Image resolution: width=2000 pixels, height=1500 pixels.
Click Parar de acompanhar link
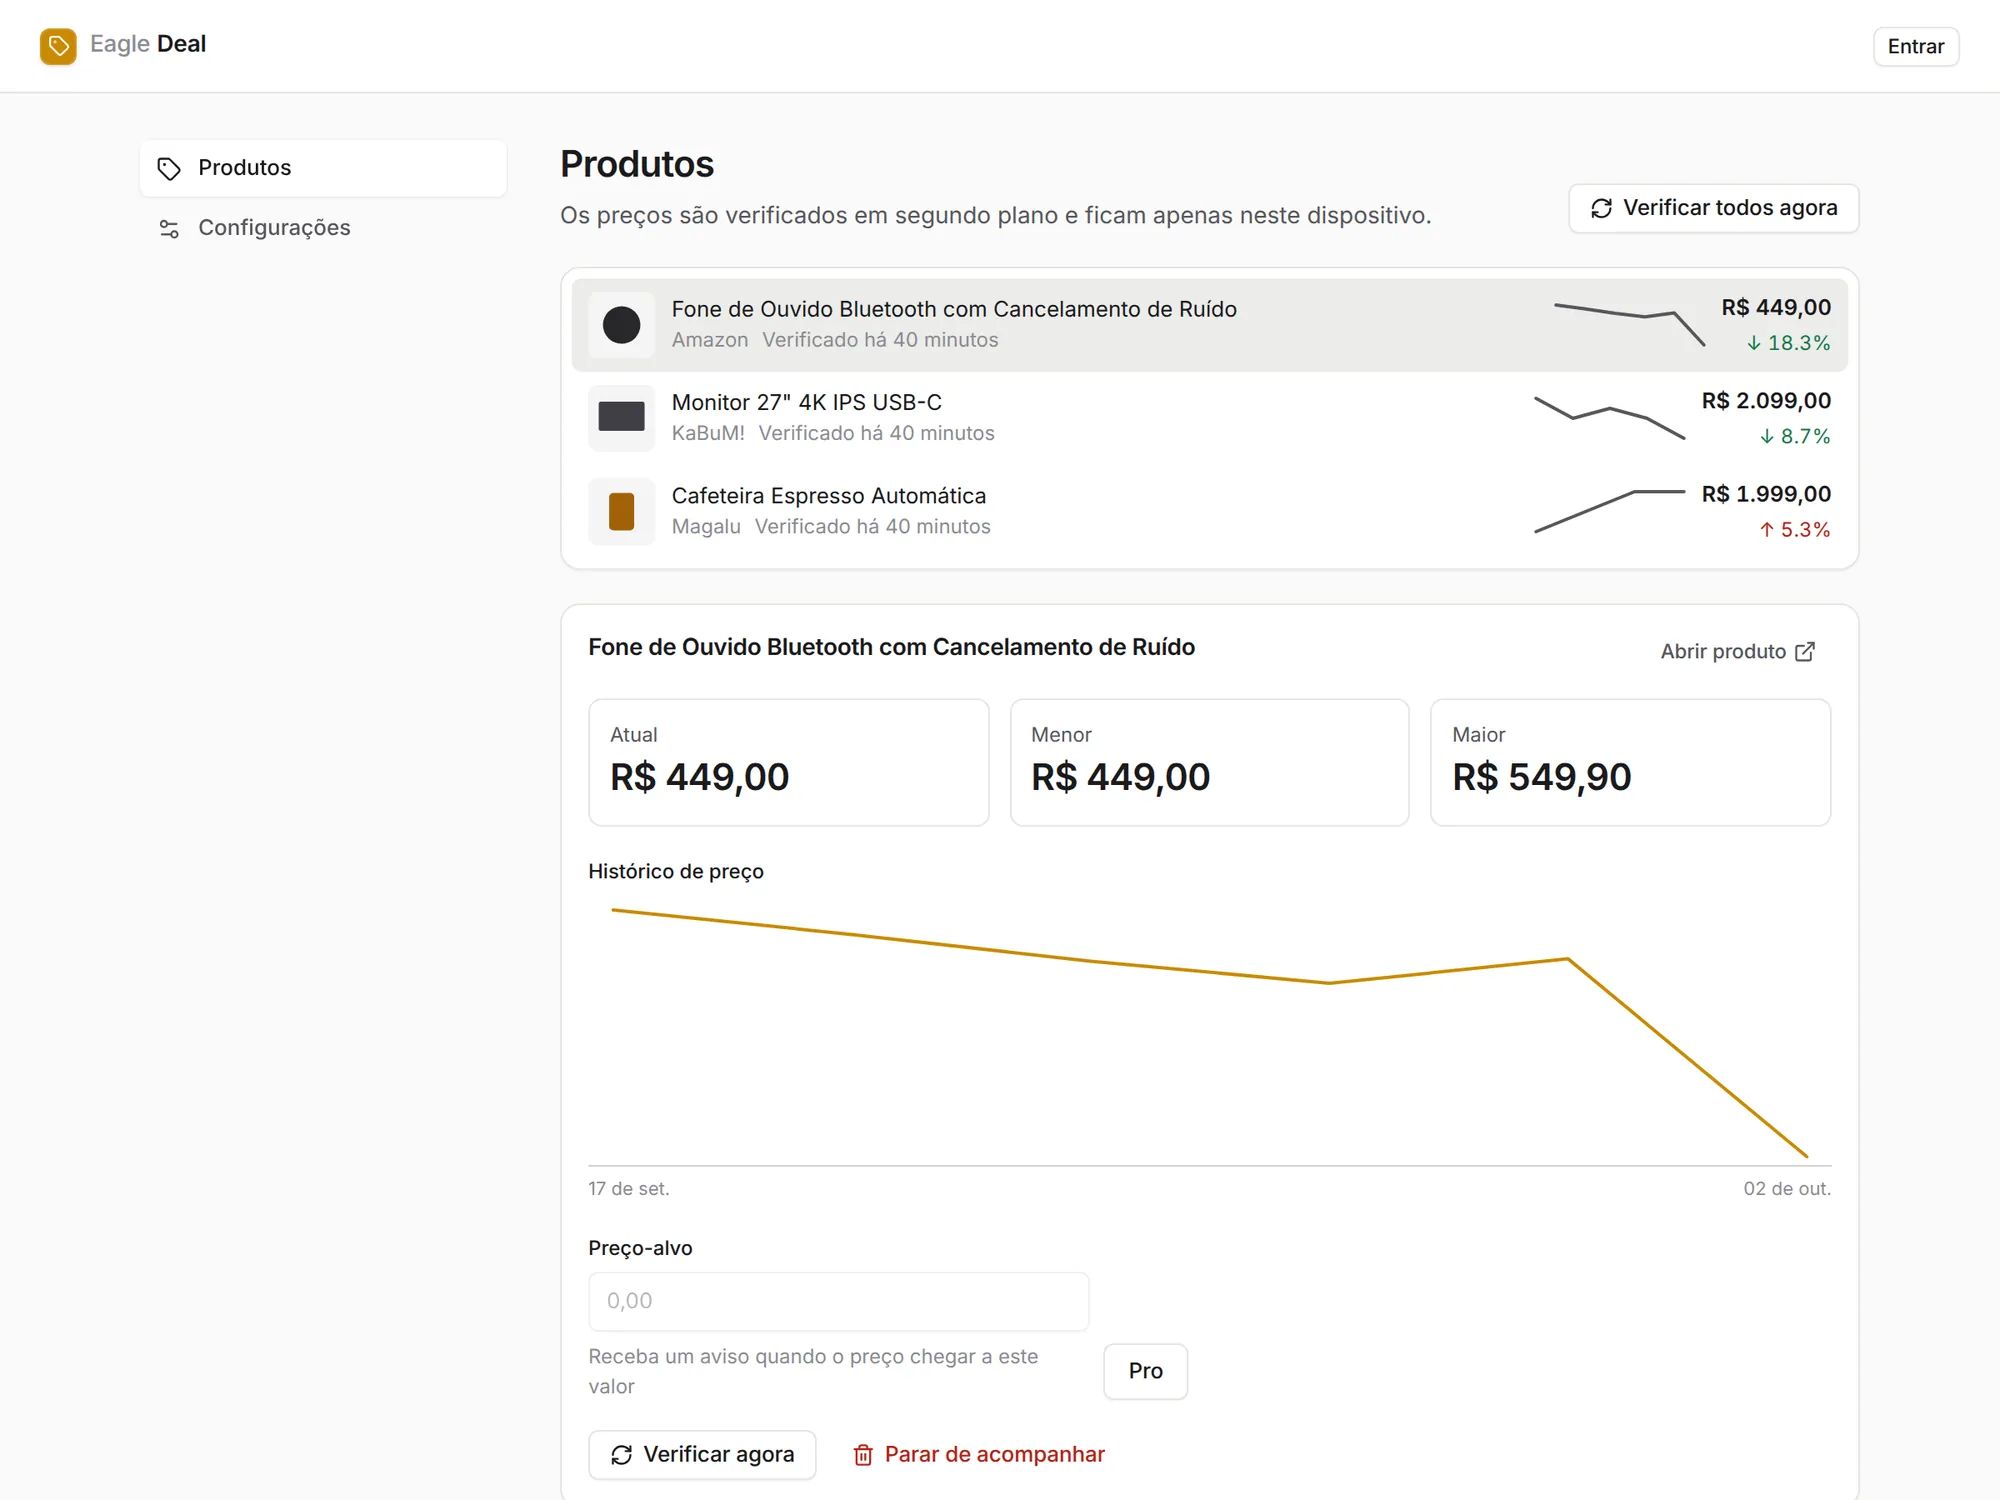point(978,1455)
